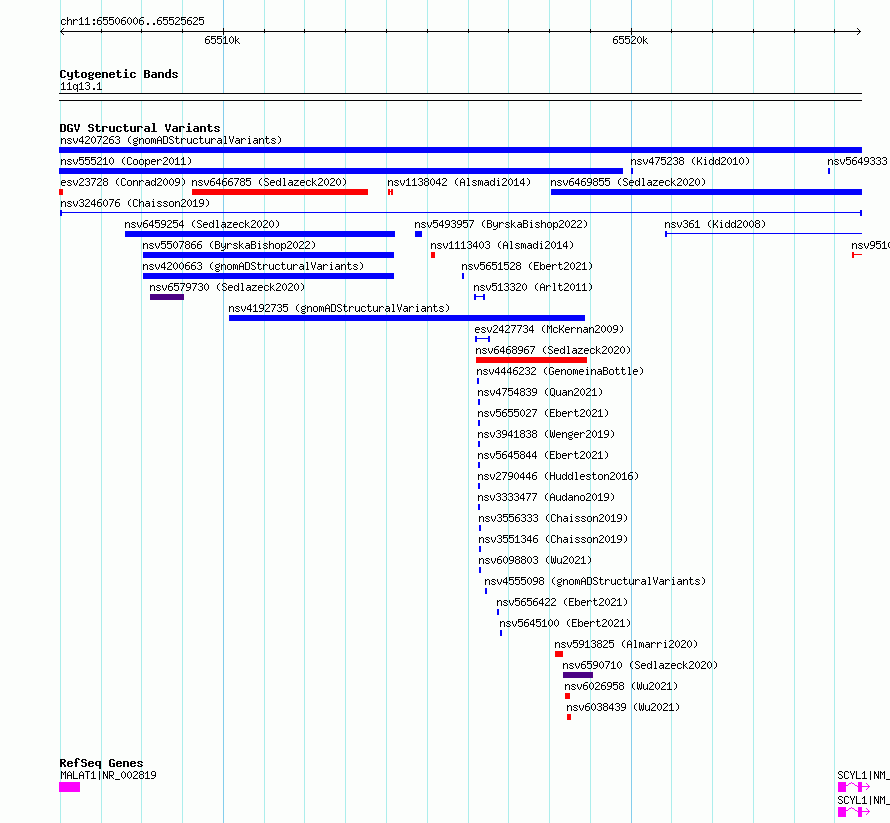The width and height of the screenshot is (890, 823).
Task: Open nsv513320 (Arlt2011) label
Action: coord(533,287)
